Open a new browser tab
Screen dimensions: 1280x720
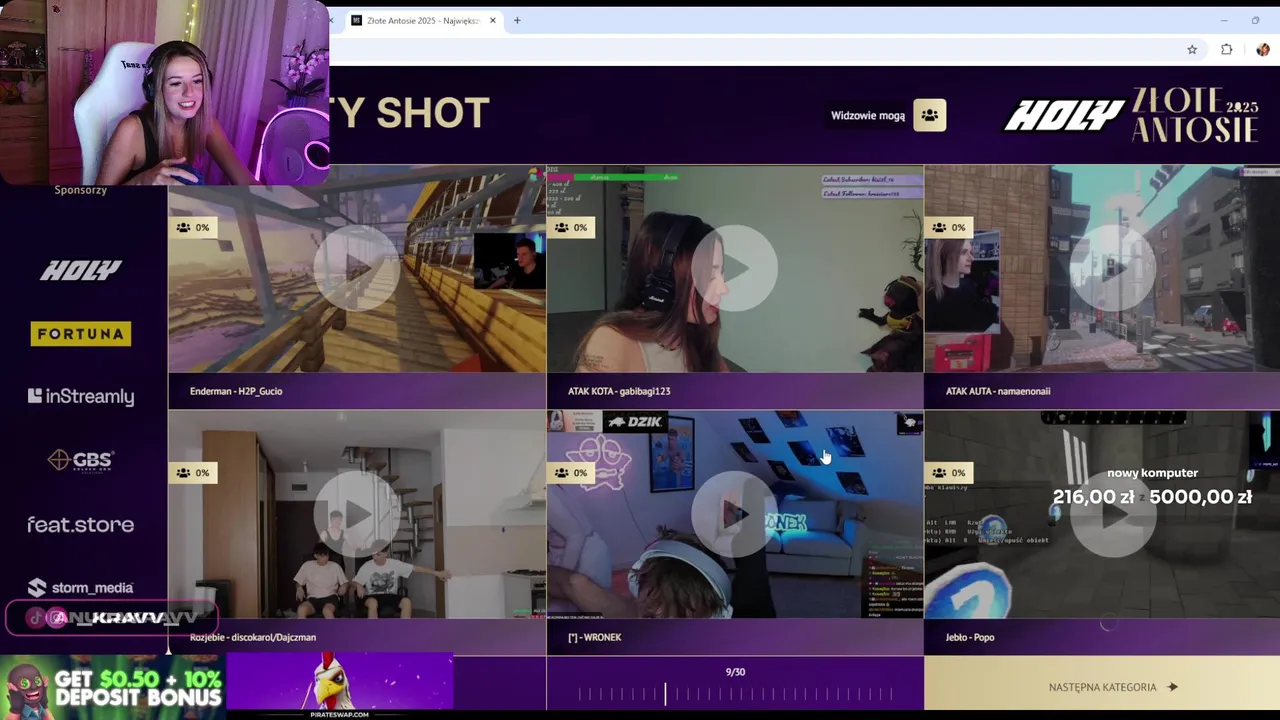(517, 20)
